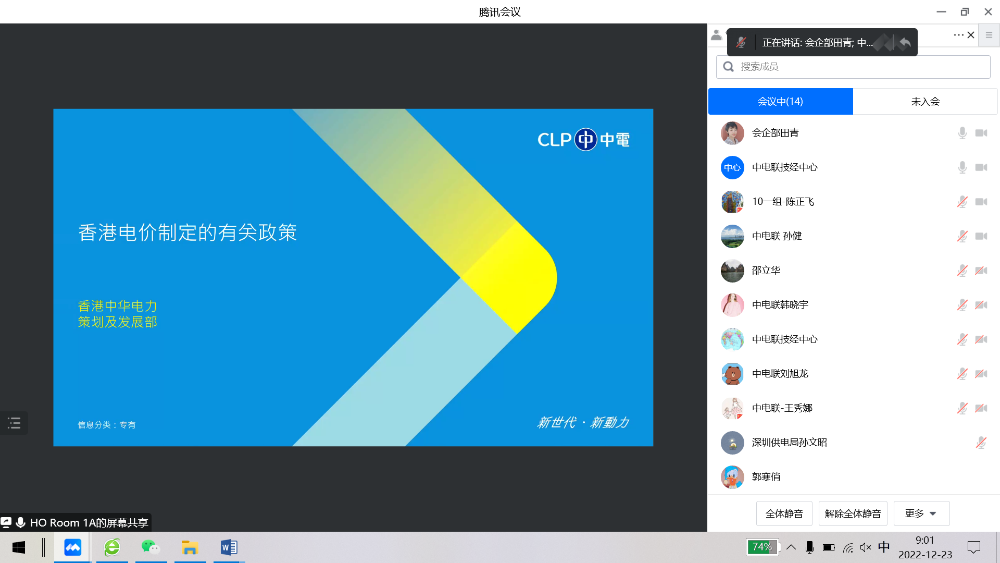Viewport: 1000px width, 563px height.
Task: Click the muted microphone icon in the speaking banner
Action: [740, 43]
